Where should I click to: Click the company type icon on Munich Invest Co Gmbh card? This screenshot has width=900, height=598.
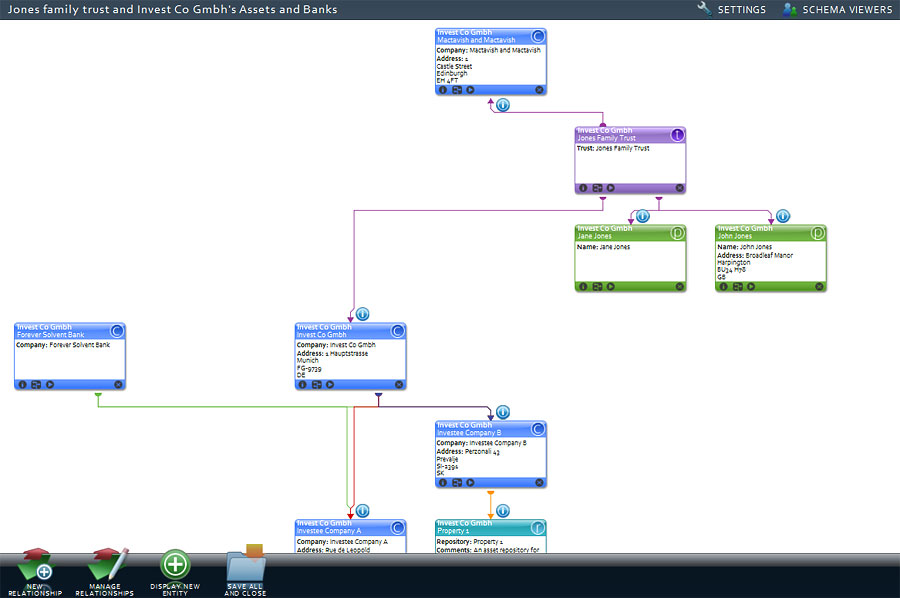pos(398,331)
